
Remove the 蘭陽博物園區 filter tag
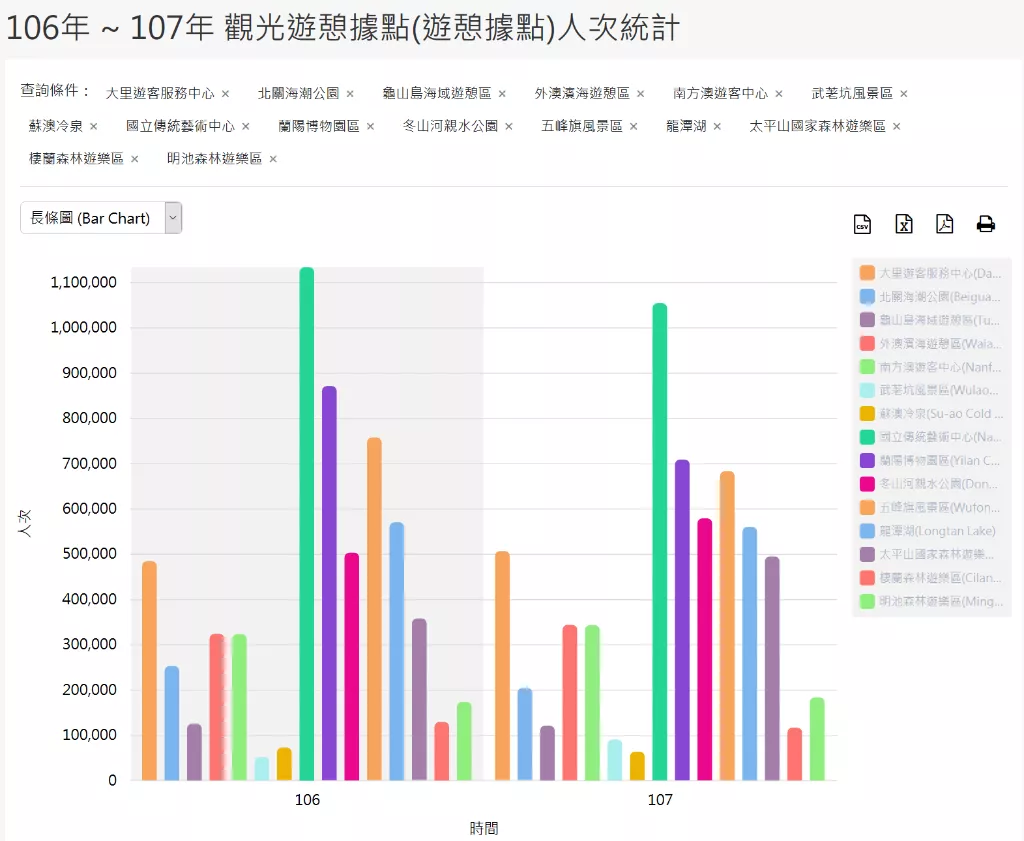pyautogui.click(x=370, y=127)
